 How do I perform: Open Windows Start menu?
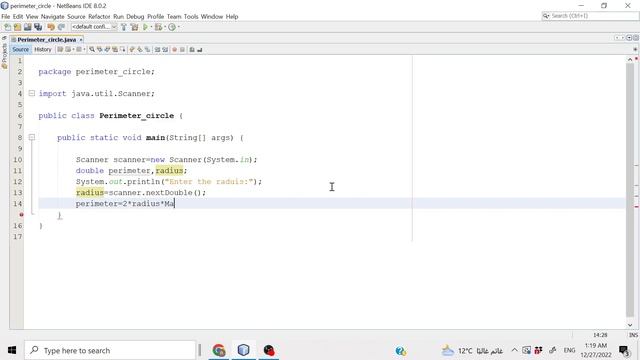(x=12, y=350)
